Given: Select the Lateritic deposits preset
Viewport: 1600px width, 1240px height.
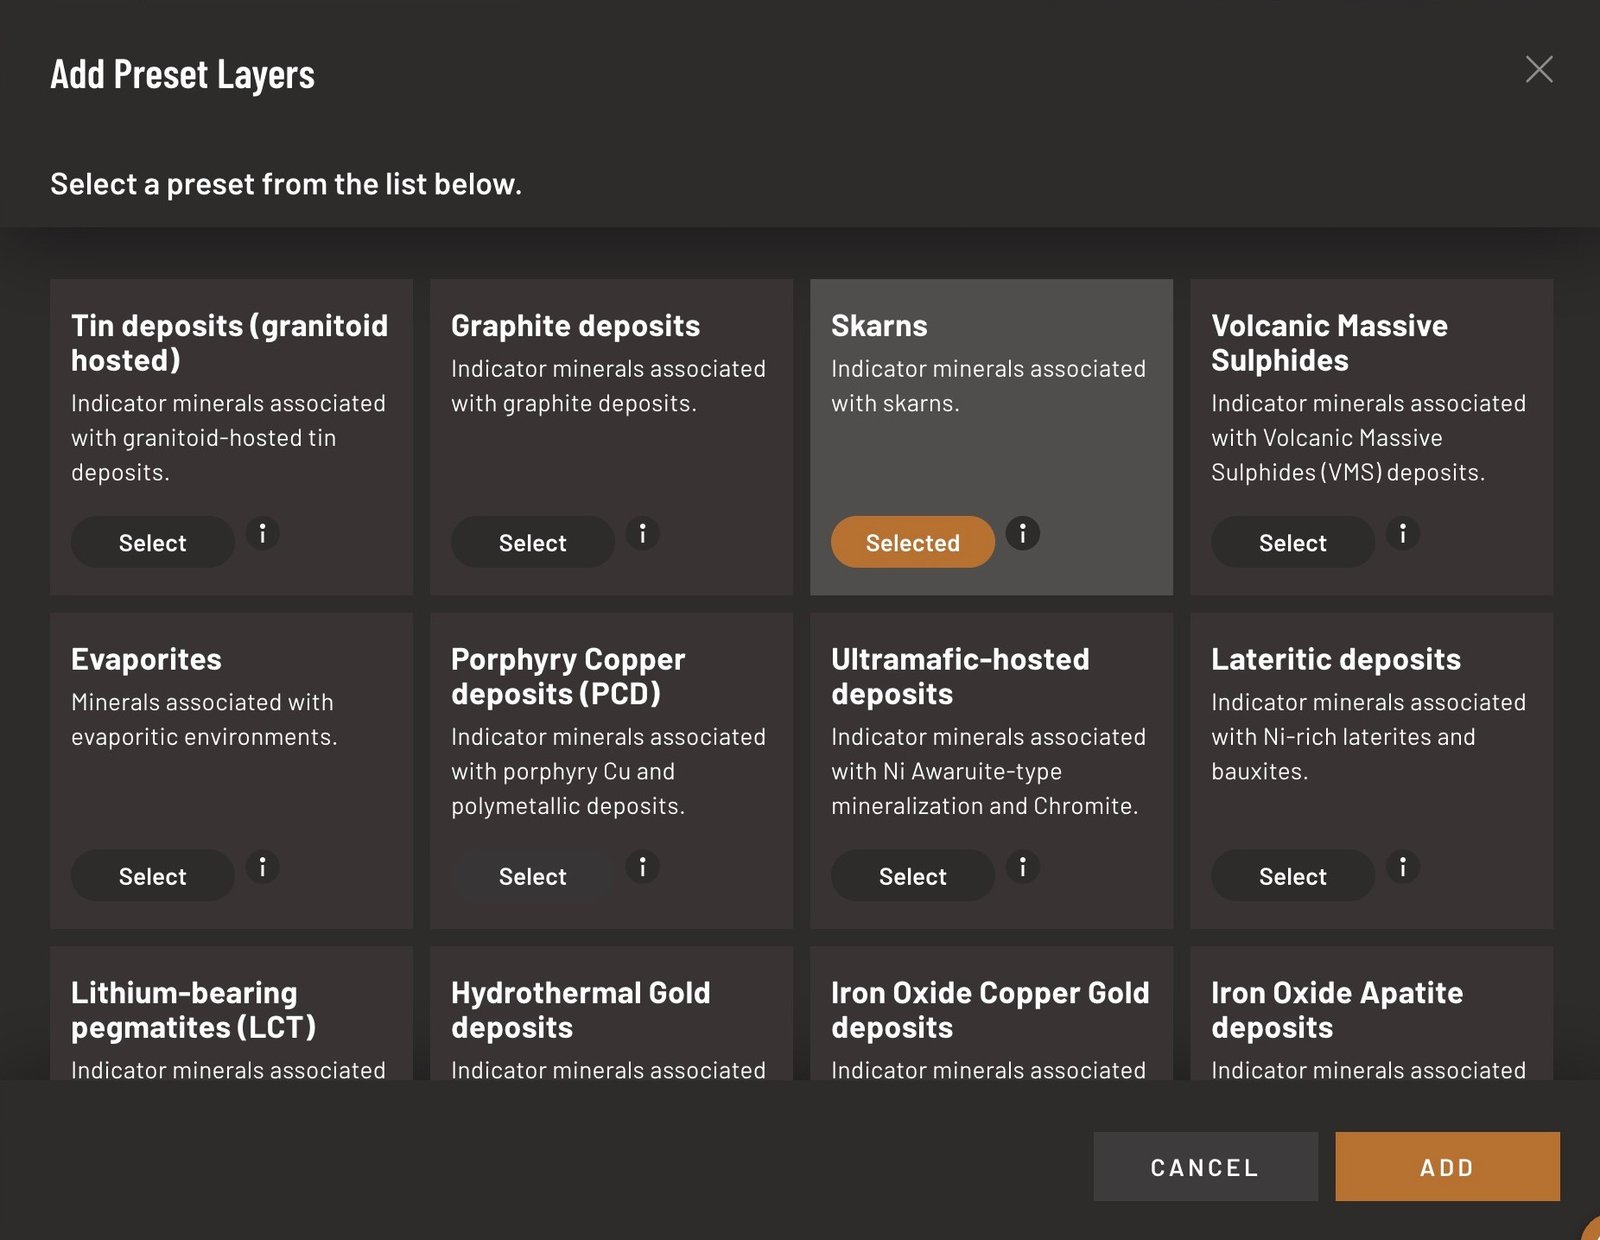Looking at the screenshot, I should [x=1293, y=875].
